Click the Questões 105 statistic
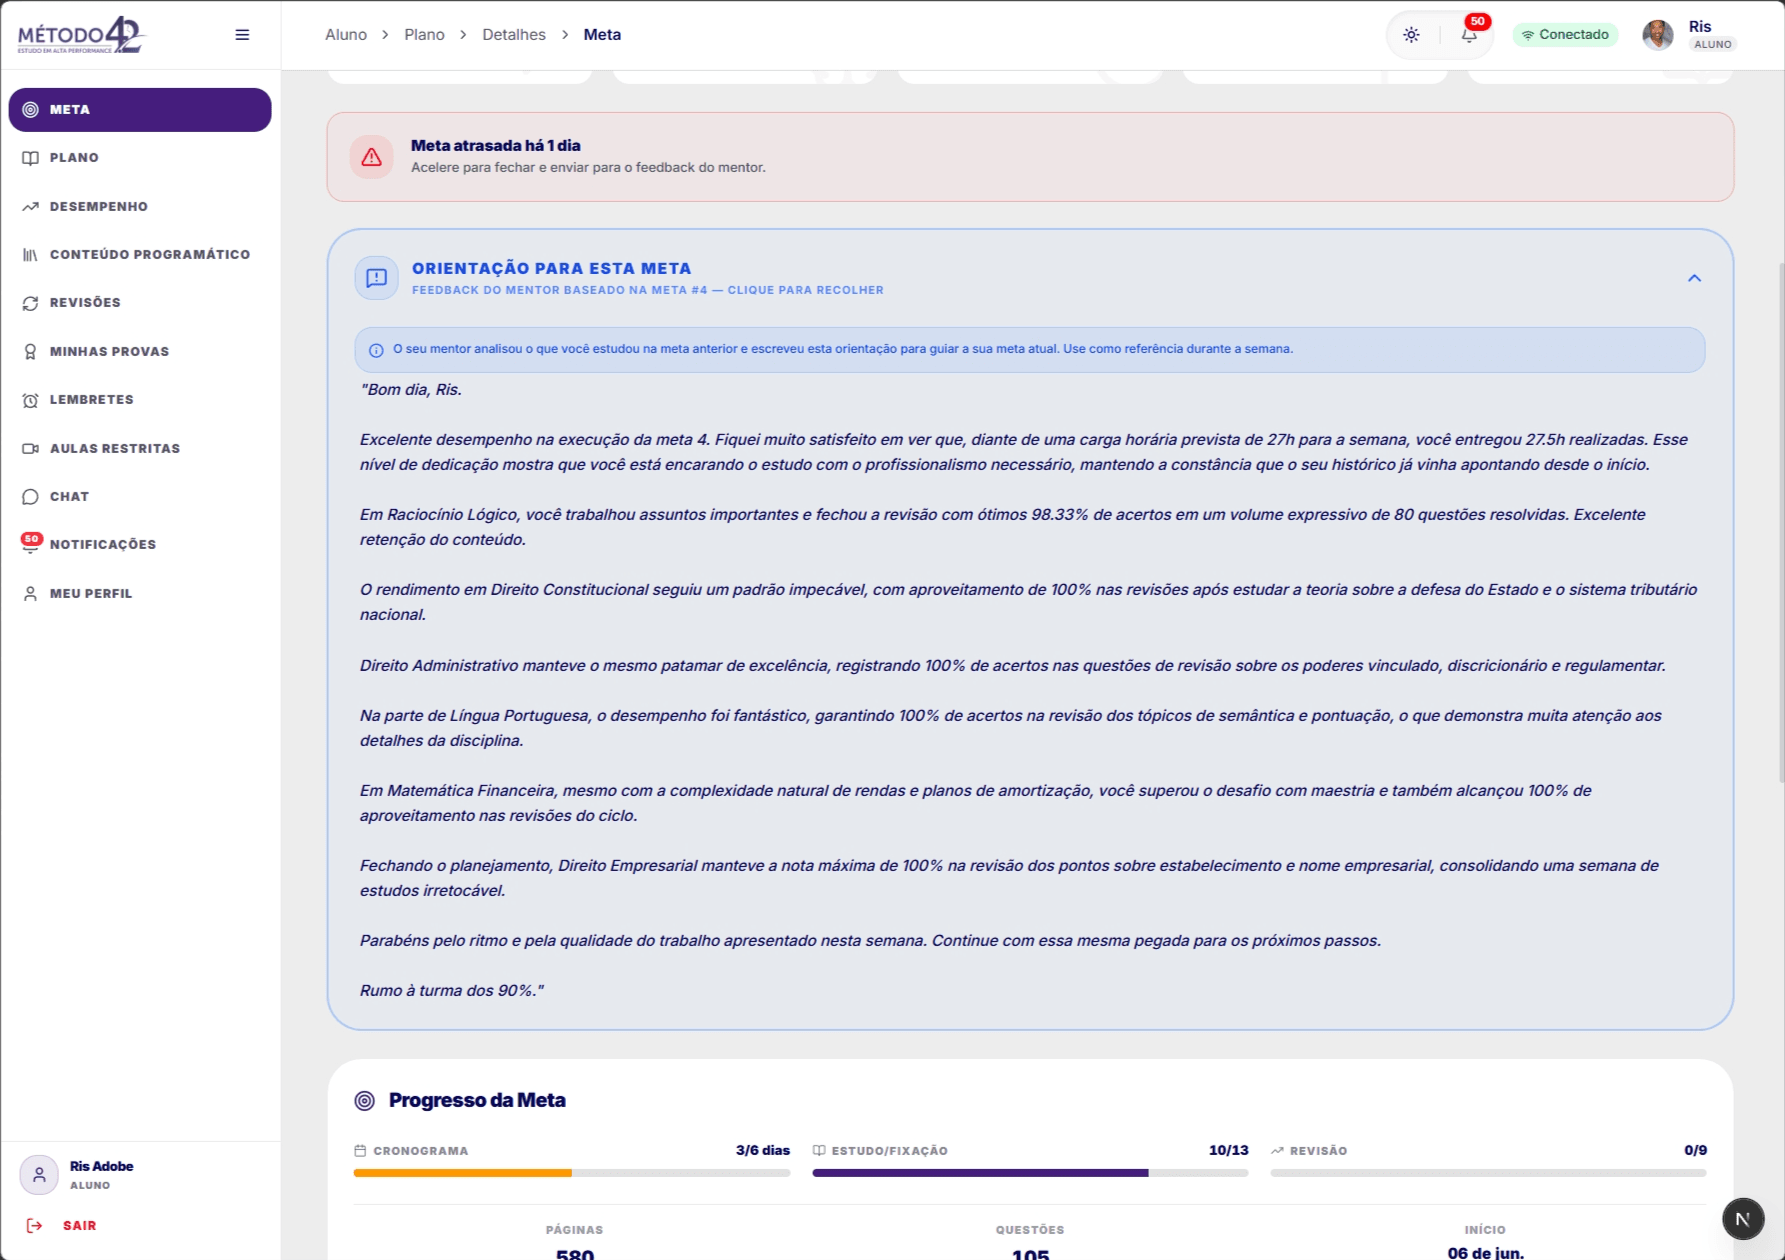The height and width of the screenshot is (1260, 1785). click(1030, 1243)
